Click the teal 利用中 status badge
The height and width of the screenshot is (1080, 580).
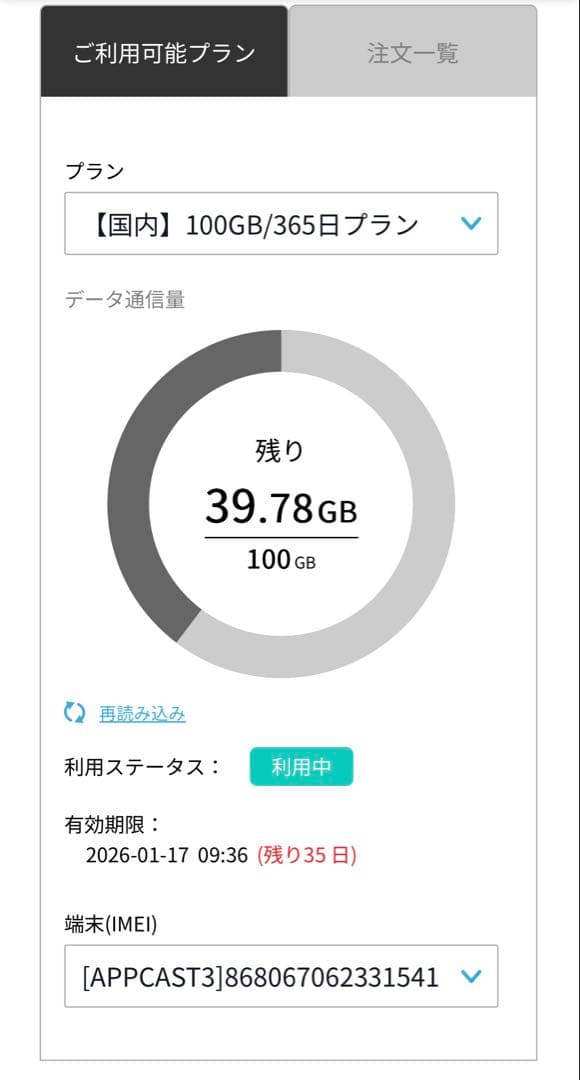point(302,766)
